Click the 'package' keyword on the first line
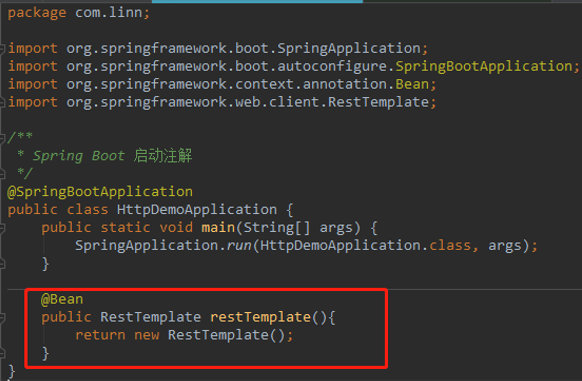 click(x=37, y=13)
